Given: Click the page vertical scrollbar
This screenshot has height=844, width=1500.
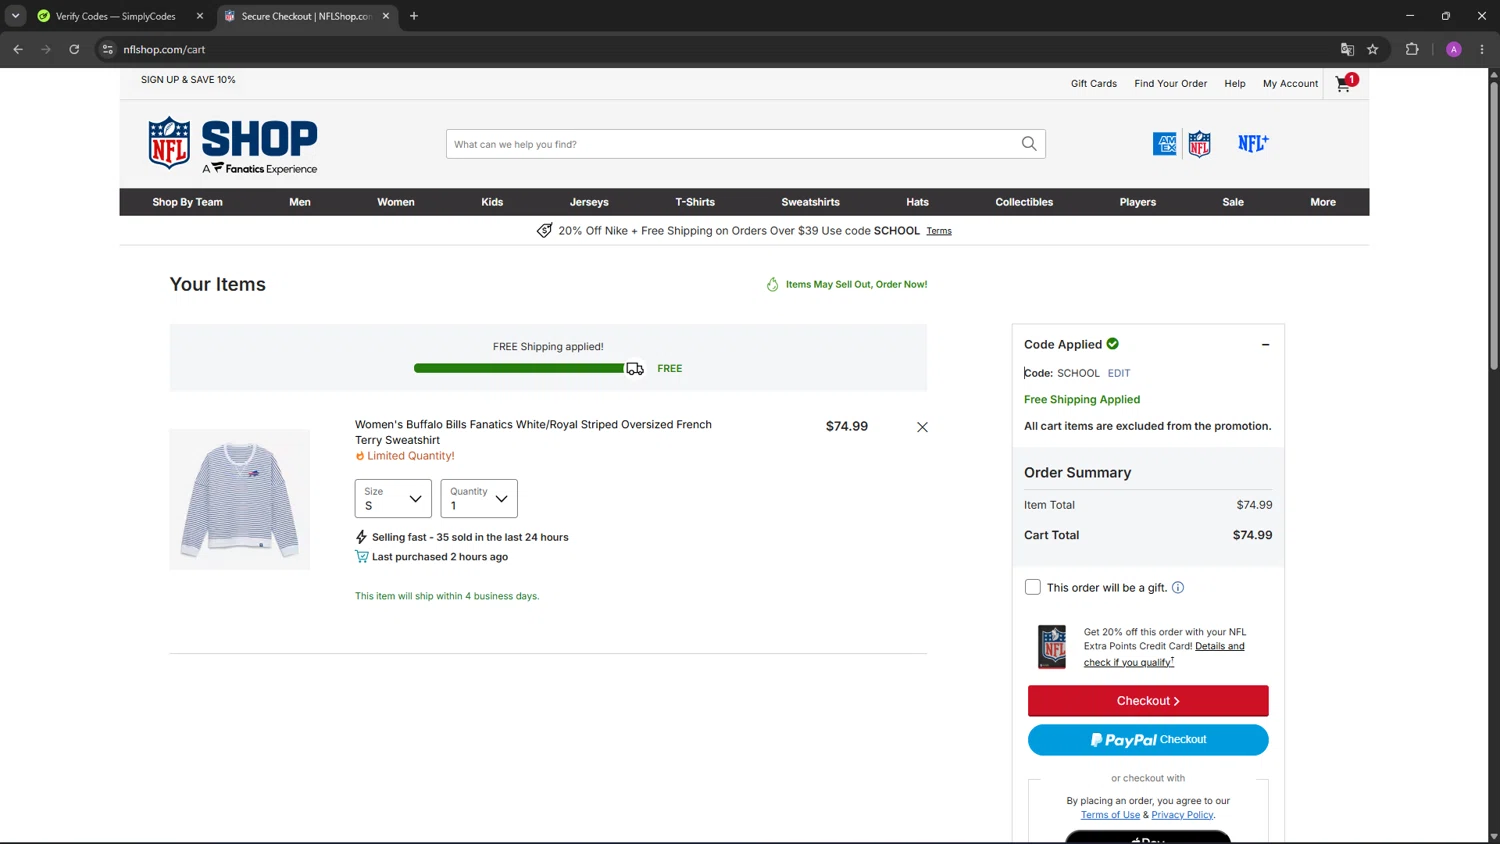Looking at the screenshot, I should point(1494,226).
